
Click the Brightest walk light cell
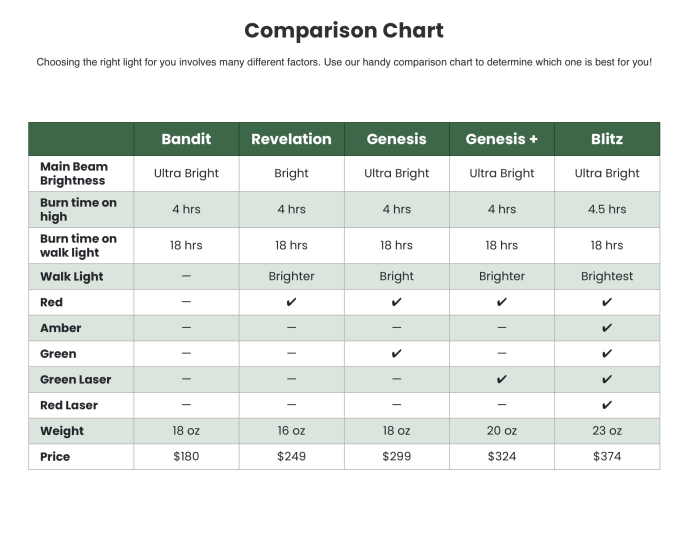coord(607,276)
